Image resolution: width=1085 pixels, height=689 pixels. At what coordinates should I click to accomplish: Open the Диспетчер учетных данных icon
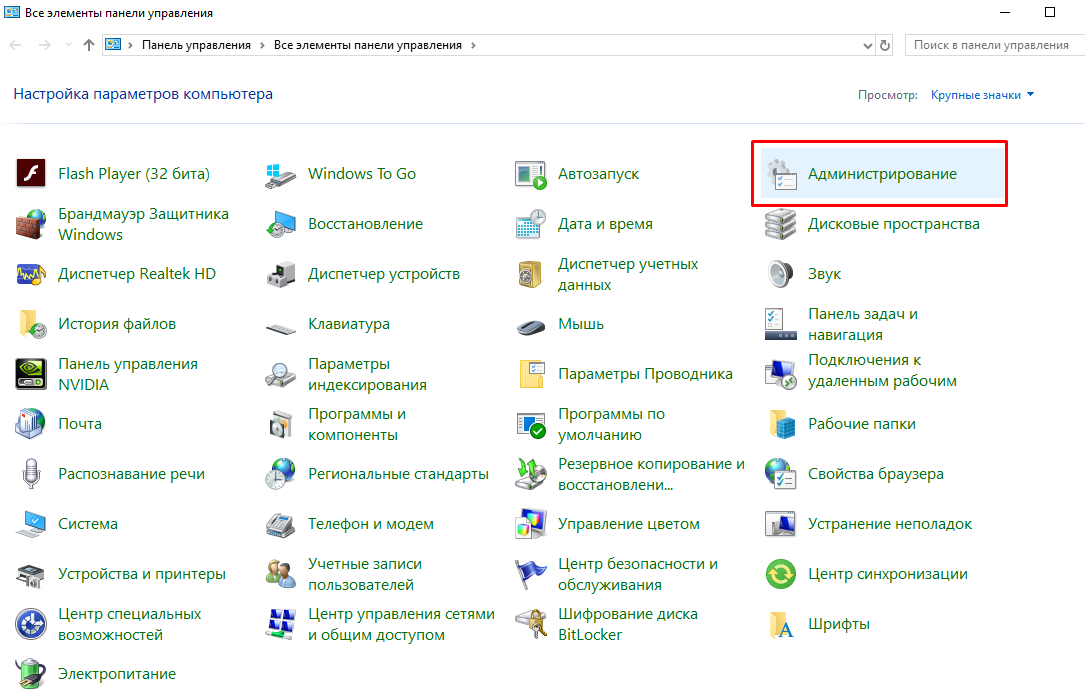[531, 274]
